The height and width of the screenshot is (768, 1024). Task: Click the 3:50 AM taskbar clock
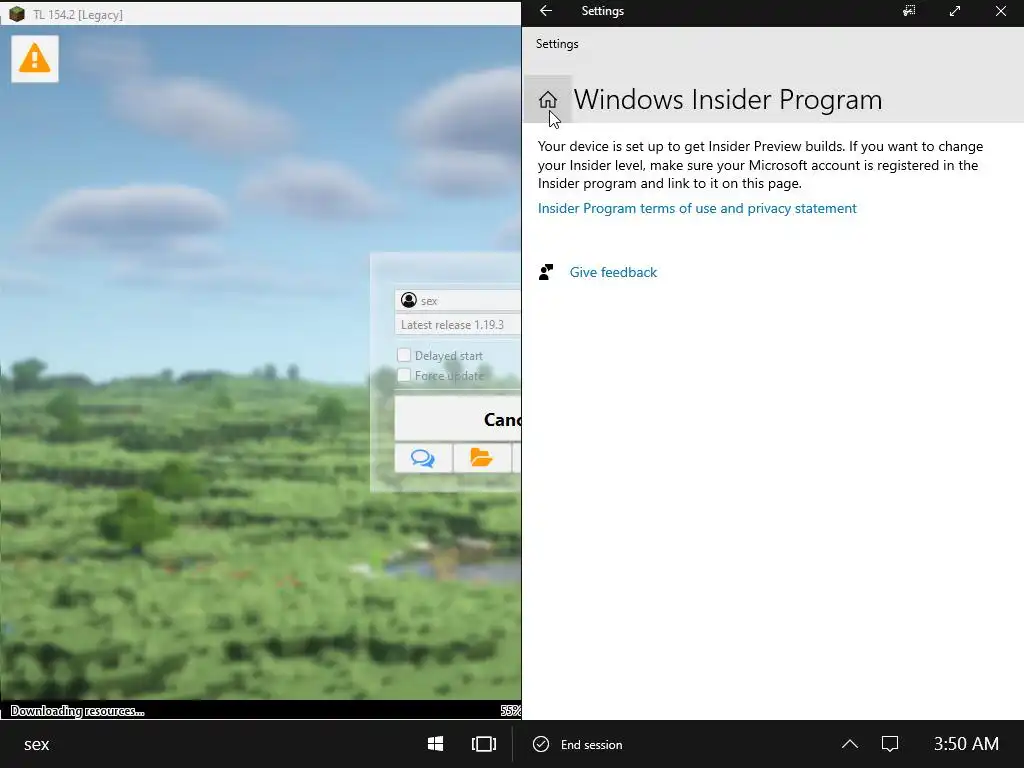[966, 744]
